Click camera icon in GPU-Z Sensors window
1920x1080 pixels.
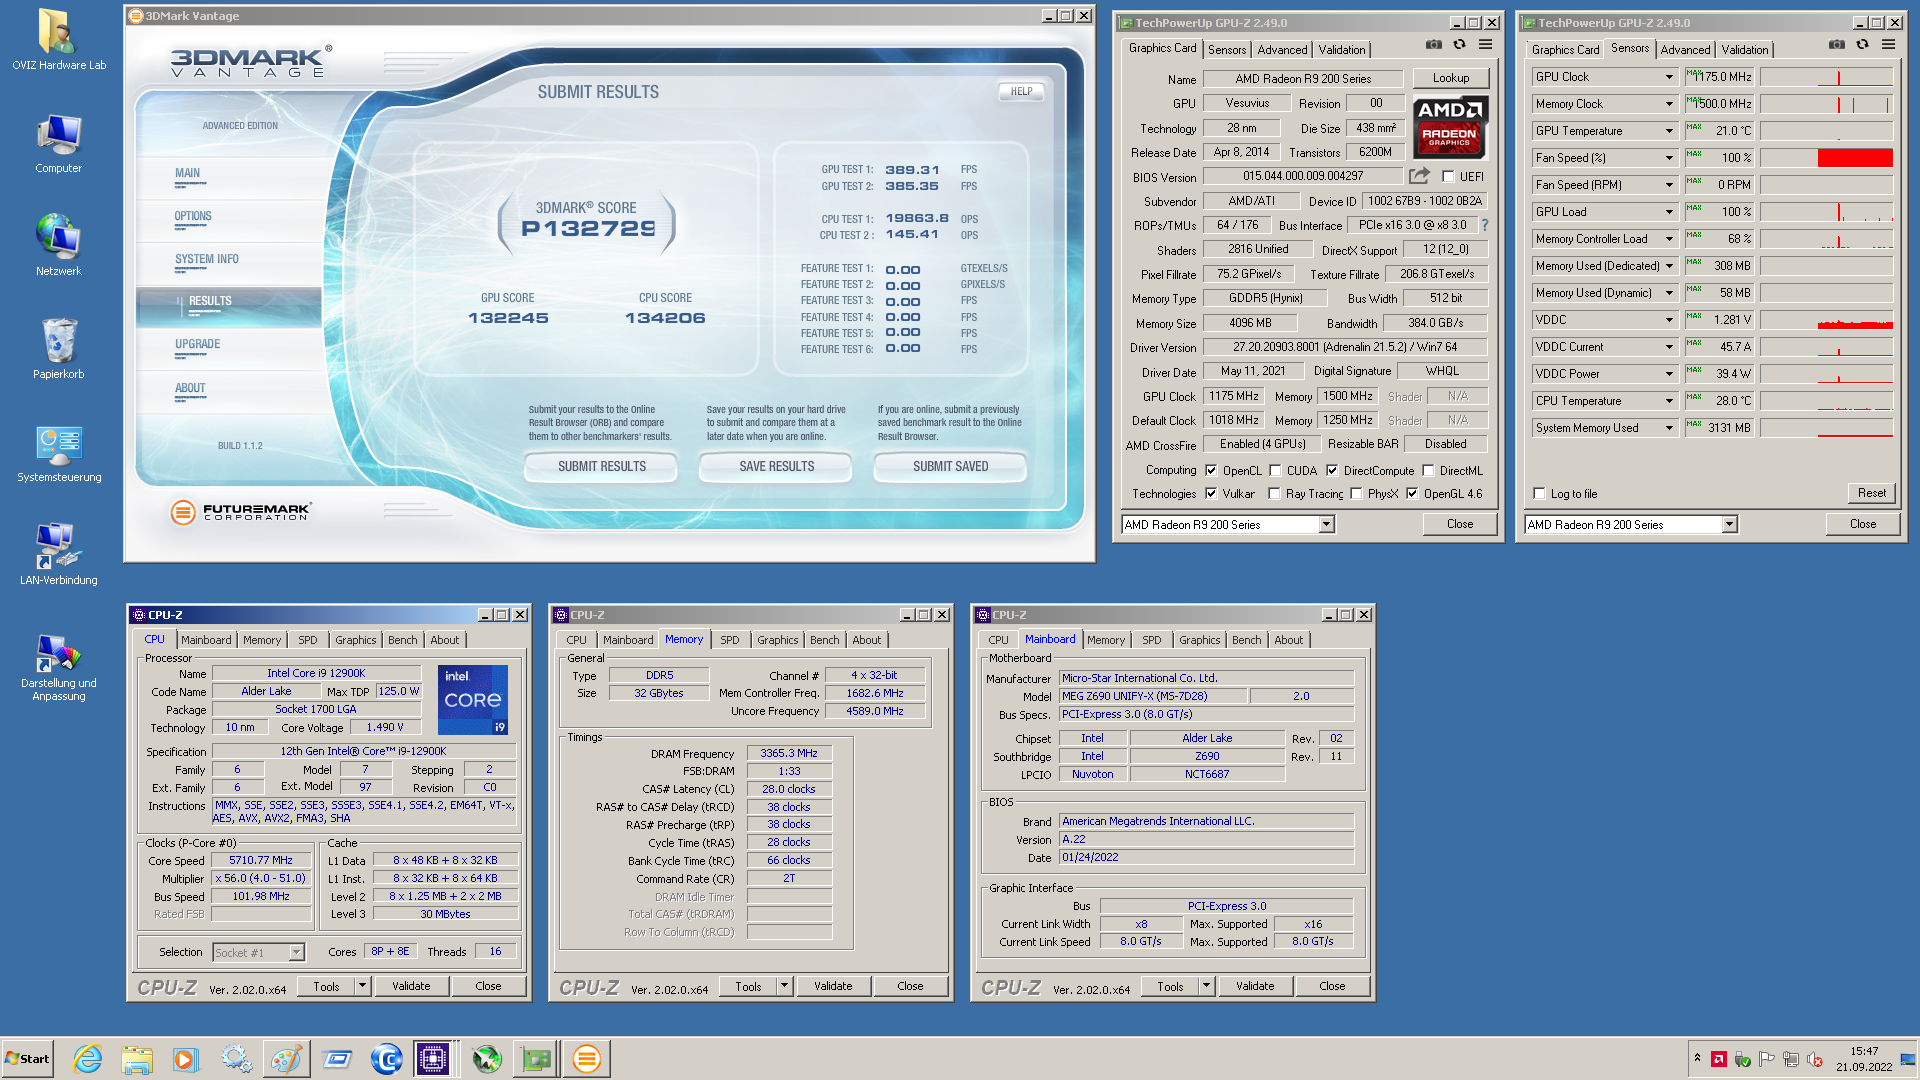click(1836, 45)
